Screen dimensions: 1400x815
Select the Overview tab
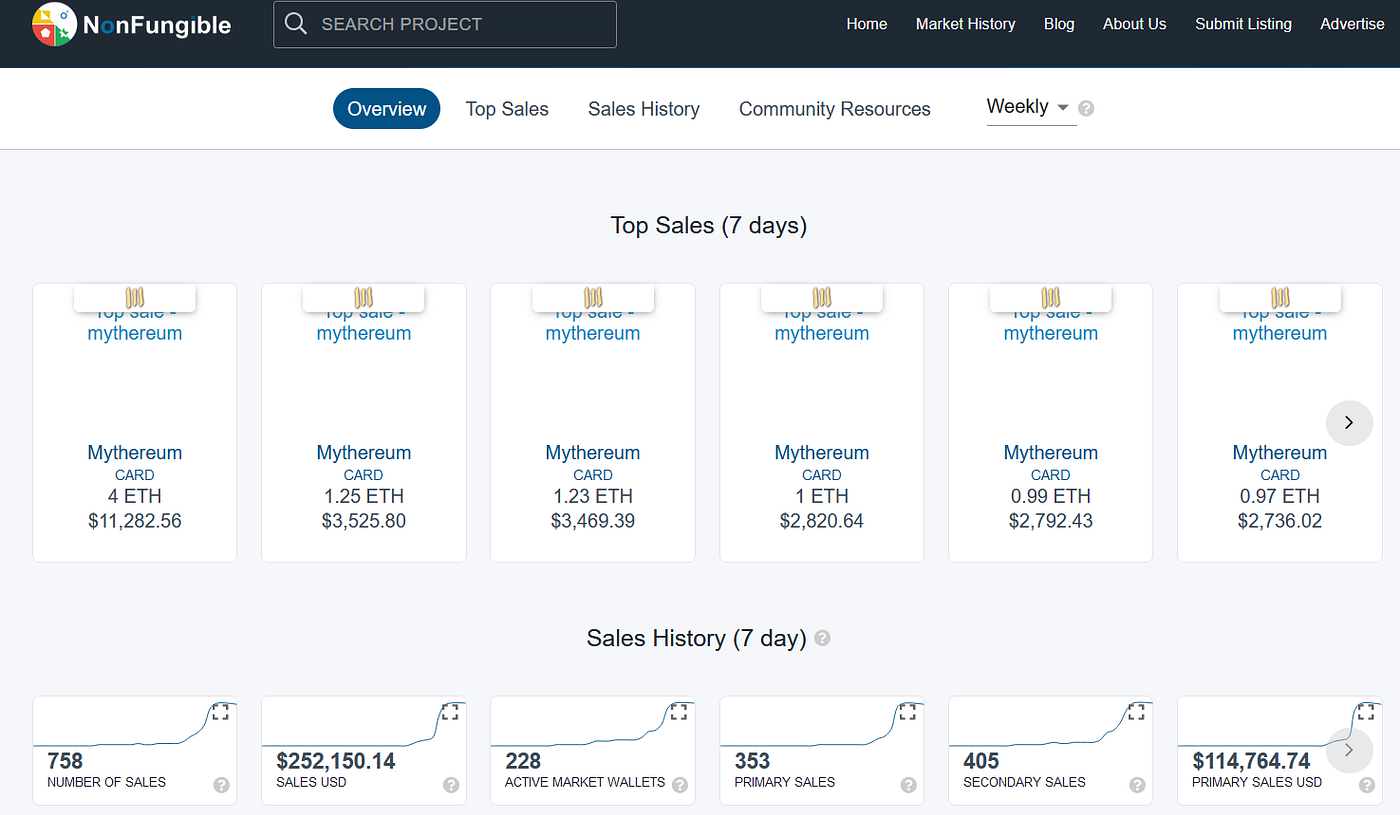tap(387, 109)
